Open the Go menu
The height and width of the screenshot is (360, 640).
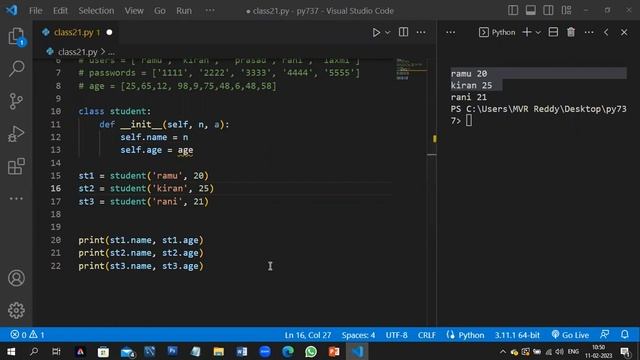pos(160,11)
